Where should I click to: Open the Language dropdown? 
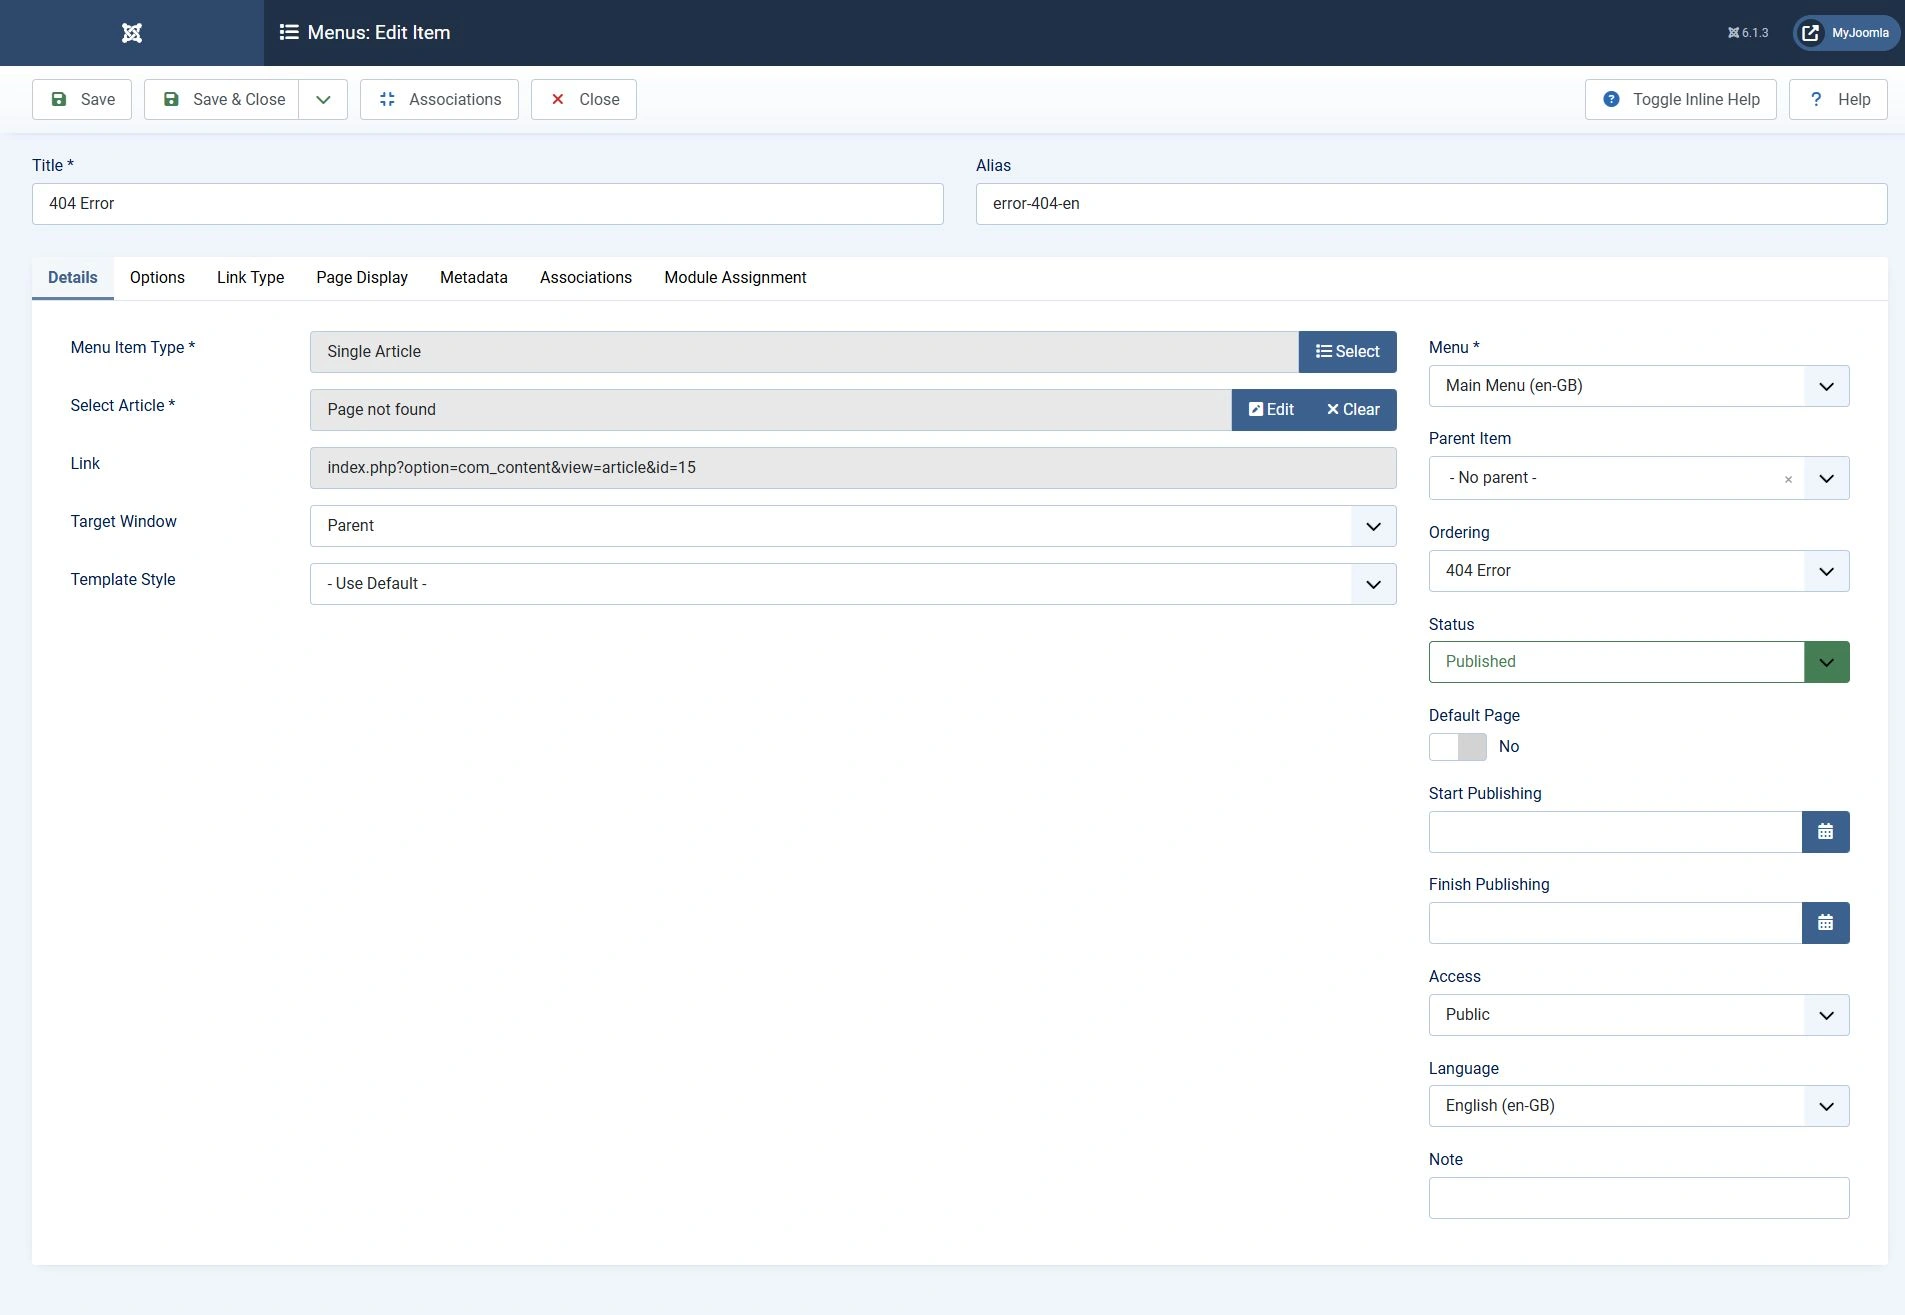1639,1106
